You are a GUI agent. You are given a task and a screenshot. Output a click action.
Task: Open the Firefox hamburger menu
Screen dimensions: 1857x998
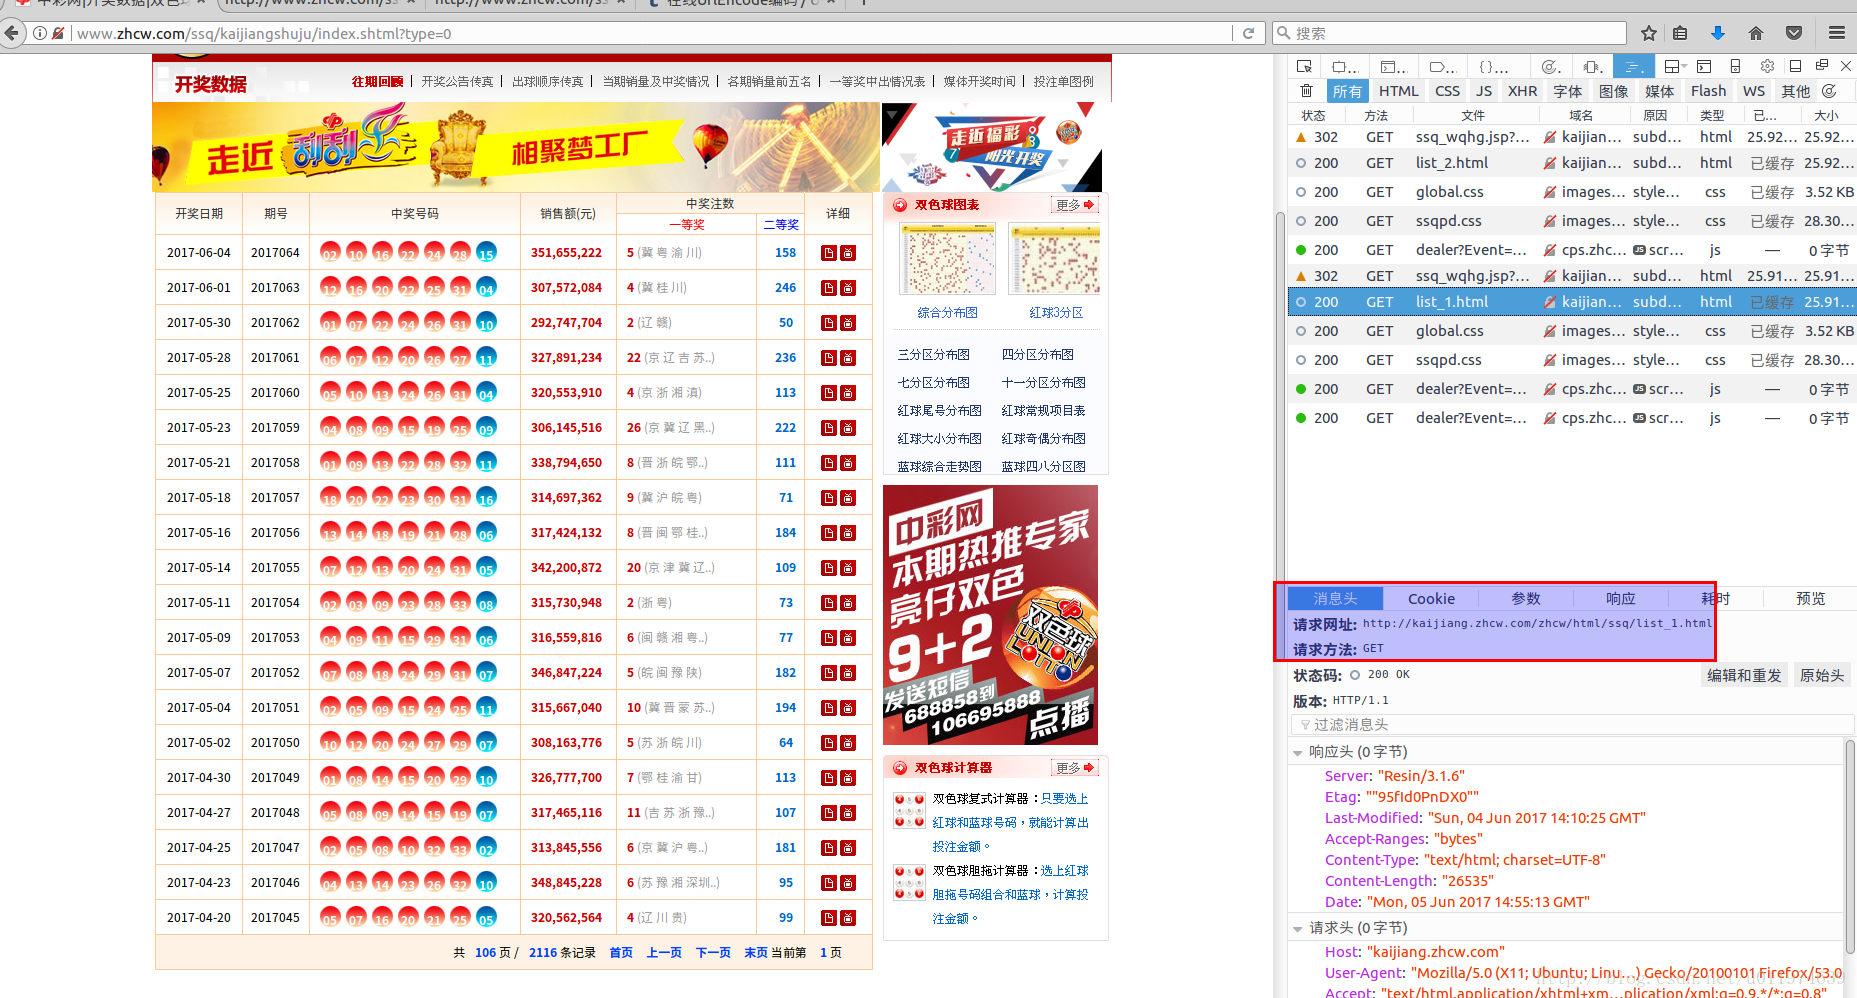point(1837,32)
